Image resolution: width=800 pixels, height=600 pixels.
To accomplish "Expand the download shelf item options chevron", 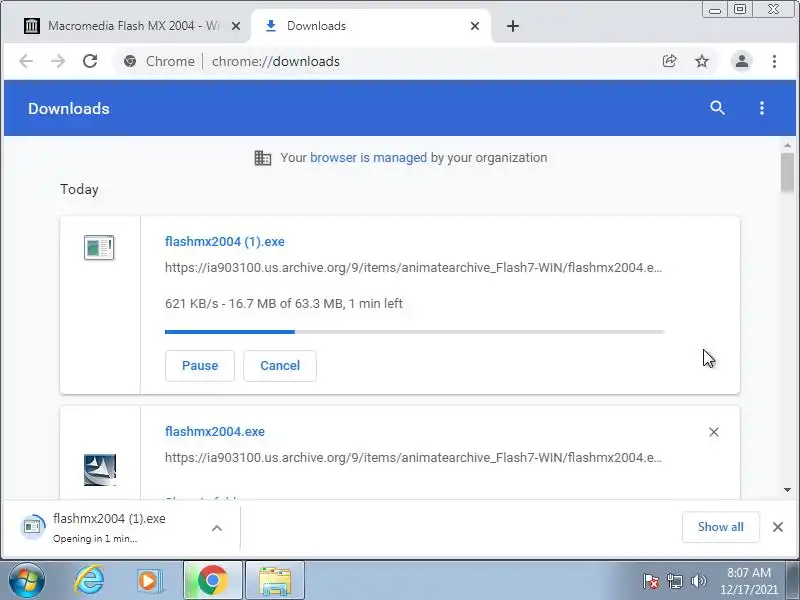I will point(217,528).
